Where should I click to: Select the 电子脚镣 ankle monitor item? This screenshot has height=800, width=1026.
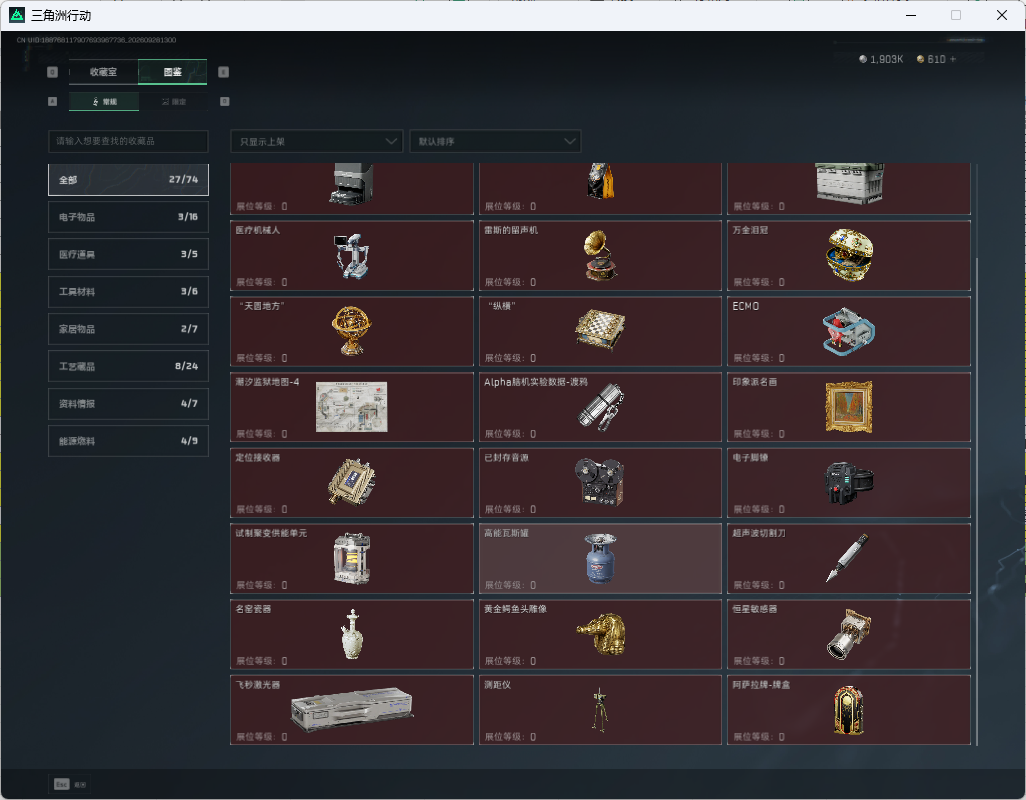[849, 483]
